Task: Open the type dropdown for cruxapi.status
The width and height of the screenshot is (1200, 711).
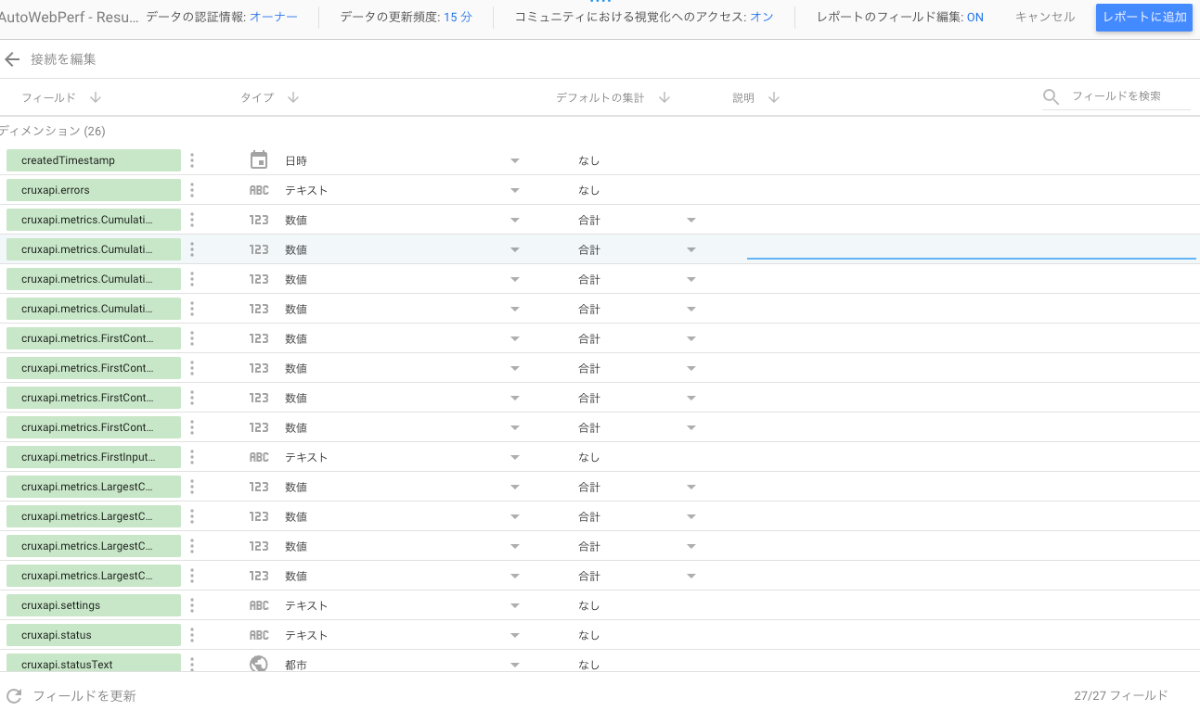Action: tap(515, 635)
